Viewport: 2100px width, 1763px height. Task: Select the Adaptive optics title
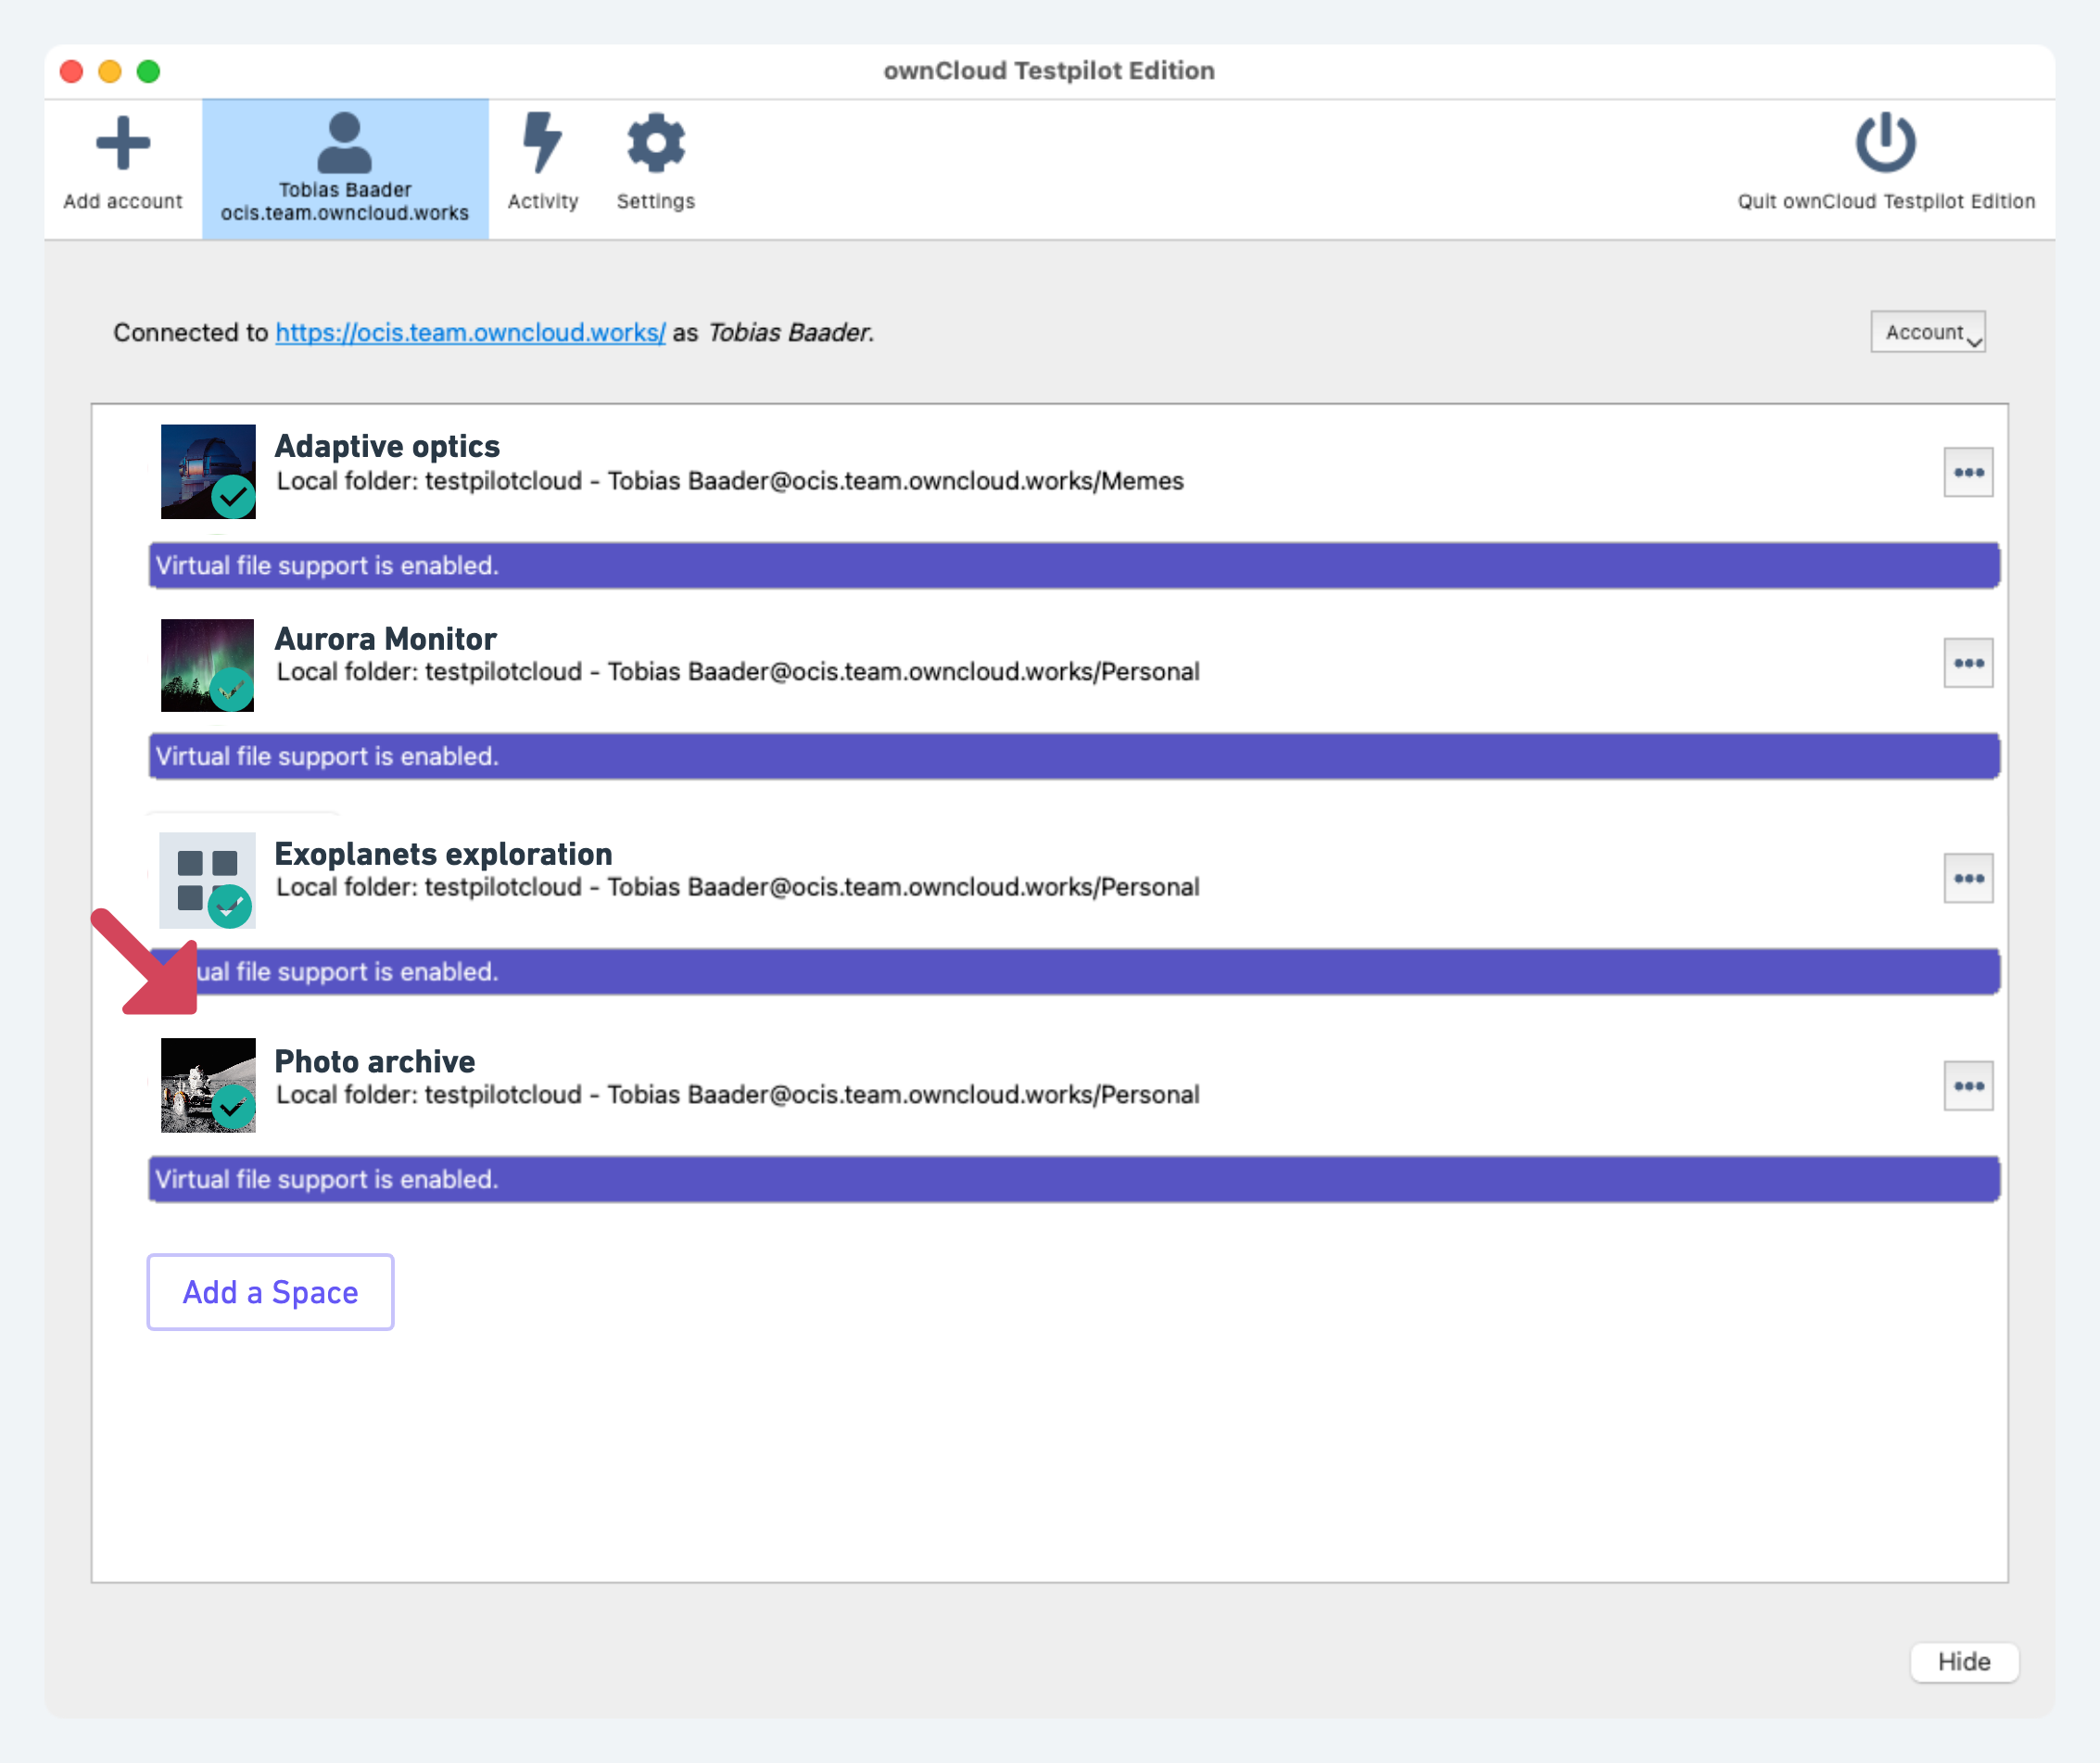tap(387, 446)
